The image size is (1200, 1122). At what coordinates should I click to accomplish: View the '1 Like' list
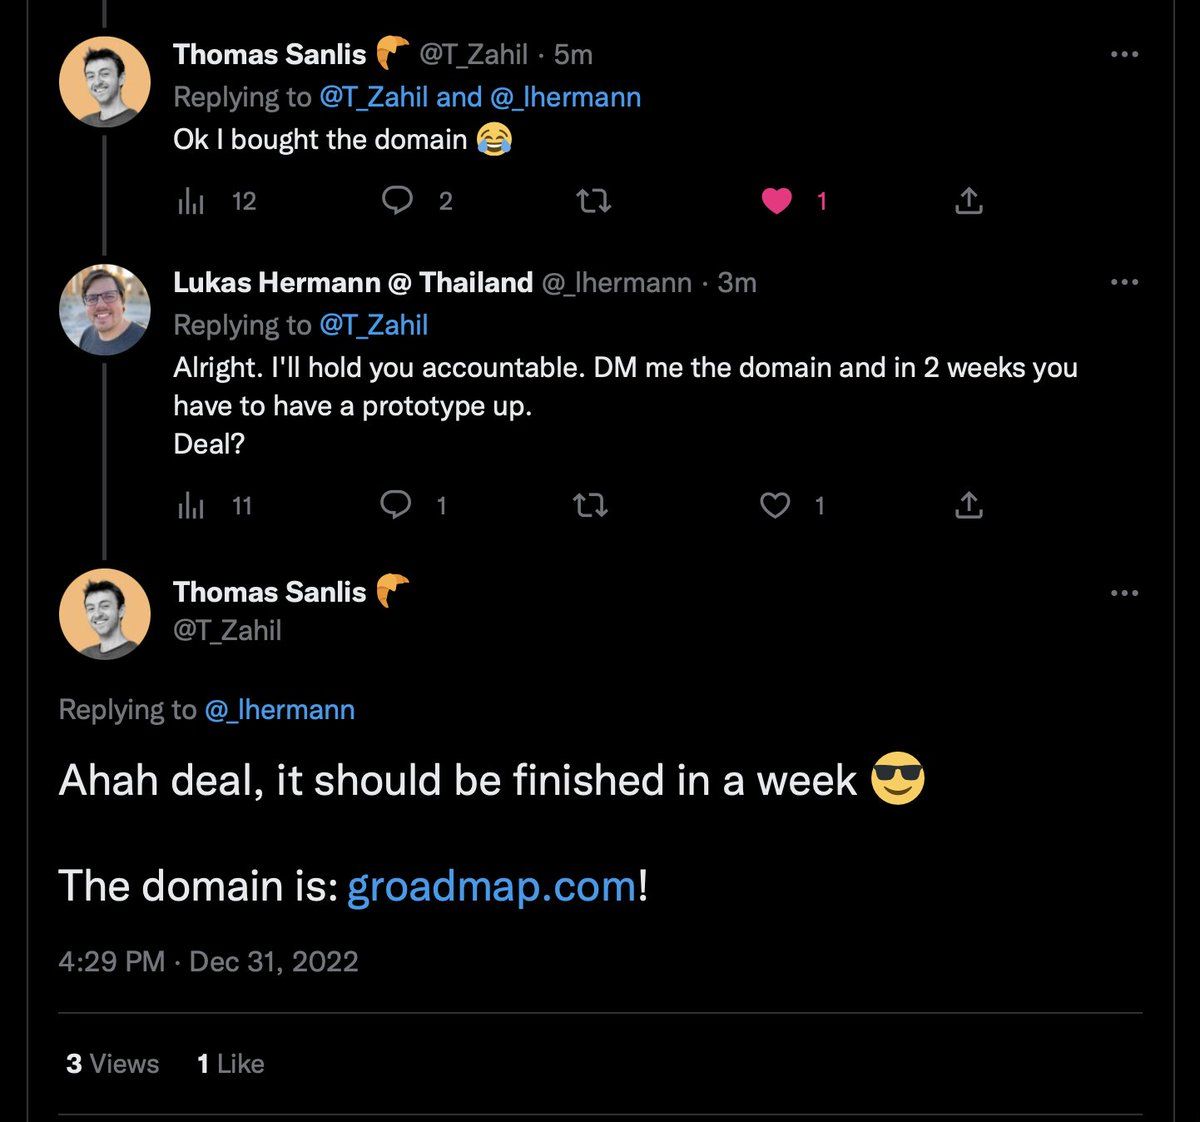point(230,1063)
